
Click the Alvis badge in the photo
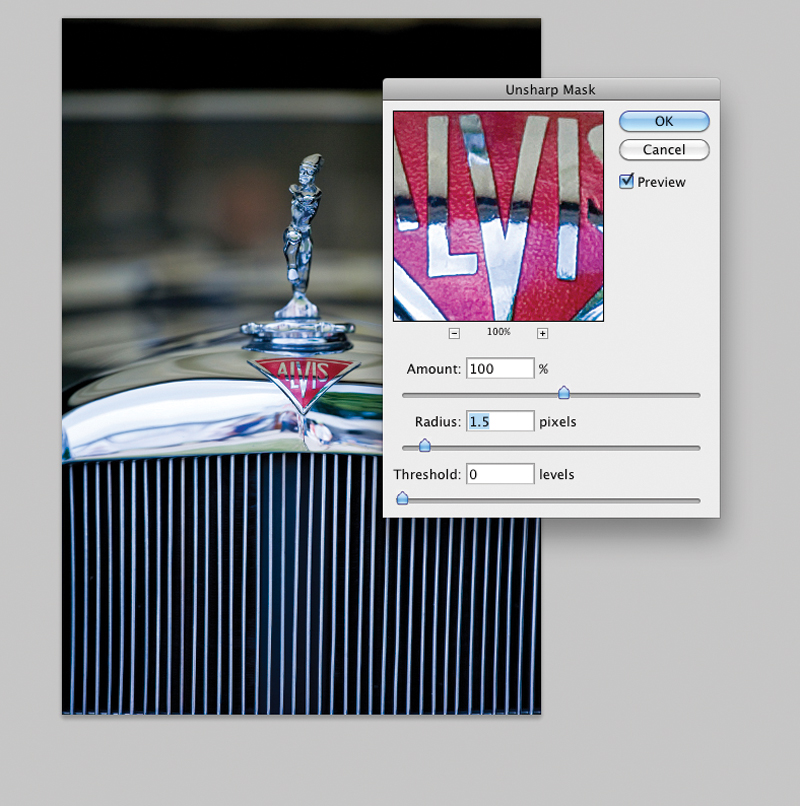[303, 385]
